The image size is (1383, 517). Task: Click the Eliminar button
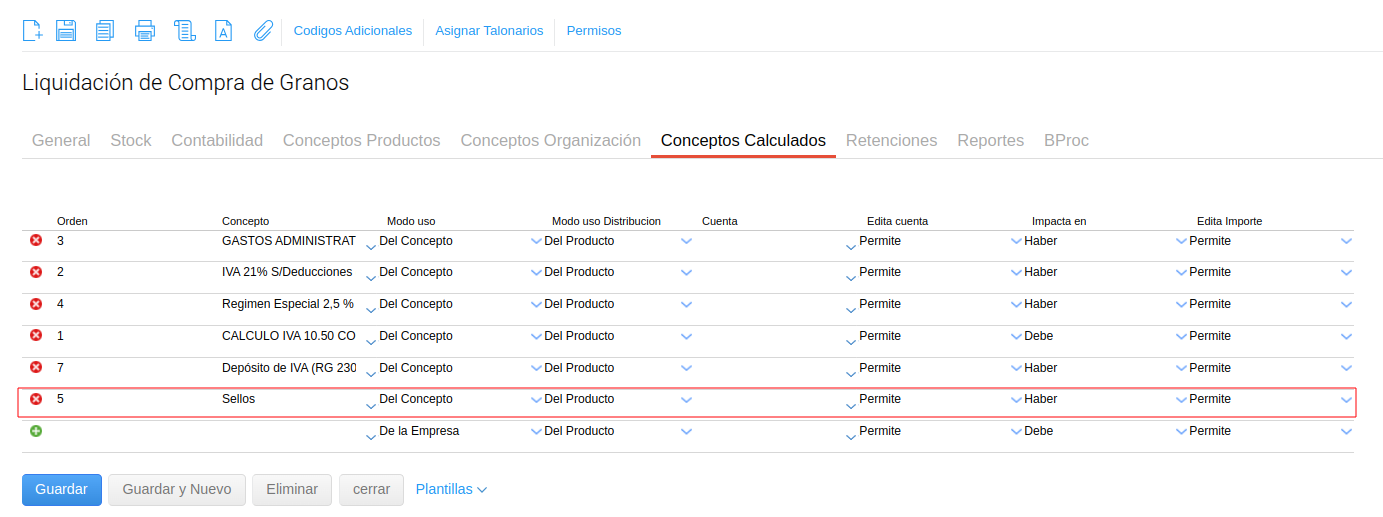(x=291, y=490)
